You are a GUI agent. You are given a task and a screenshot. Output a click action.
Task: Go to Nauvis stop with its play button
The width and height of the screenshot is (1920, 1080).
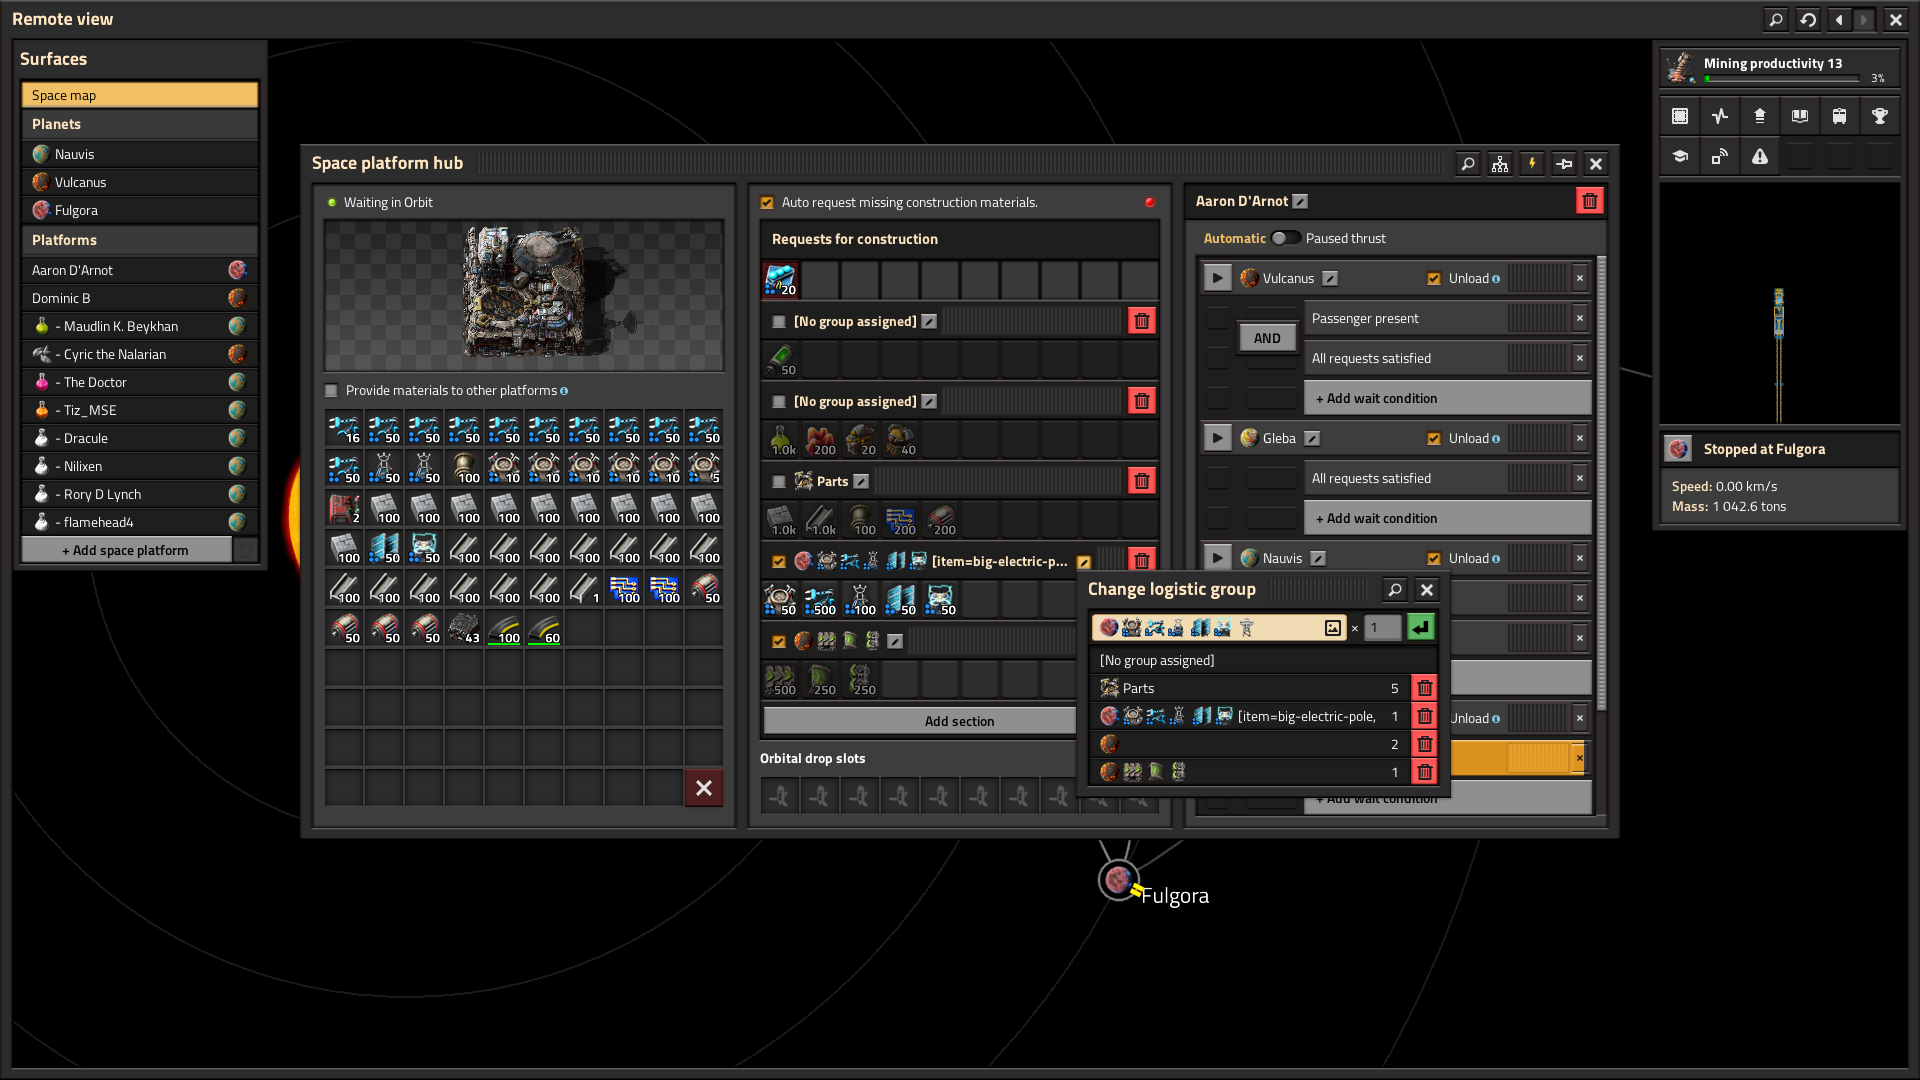coord(1217,558)
